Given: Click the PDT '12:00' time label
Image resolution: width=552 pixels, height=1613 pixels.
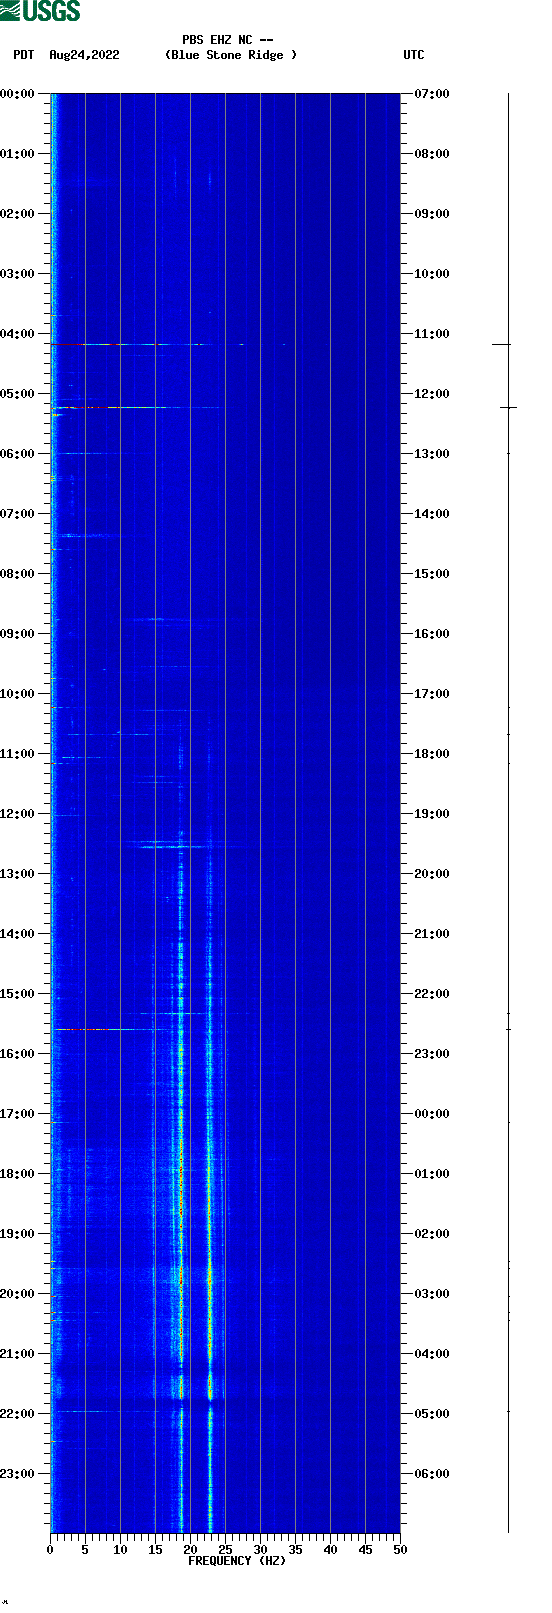Looking at the screenshot, I should [17, 814].
